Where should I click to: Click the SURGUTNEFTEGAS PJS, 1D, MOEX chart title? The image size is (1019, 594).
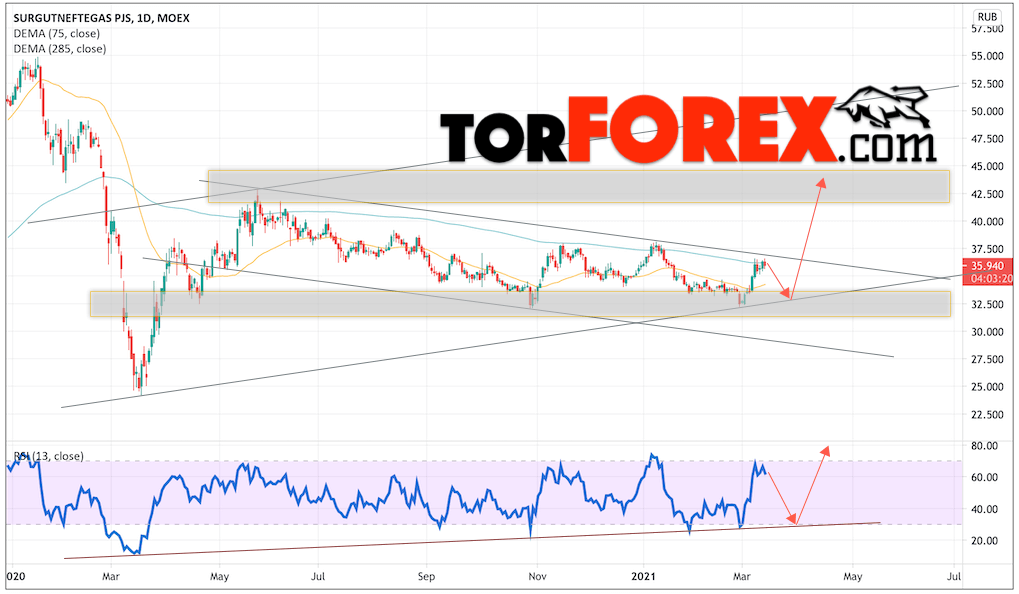tap(101, 18)
